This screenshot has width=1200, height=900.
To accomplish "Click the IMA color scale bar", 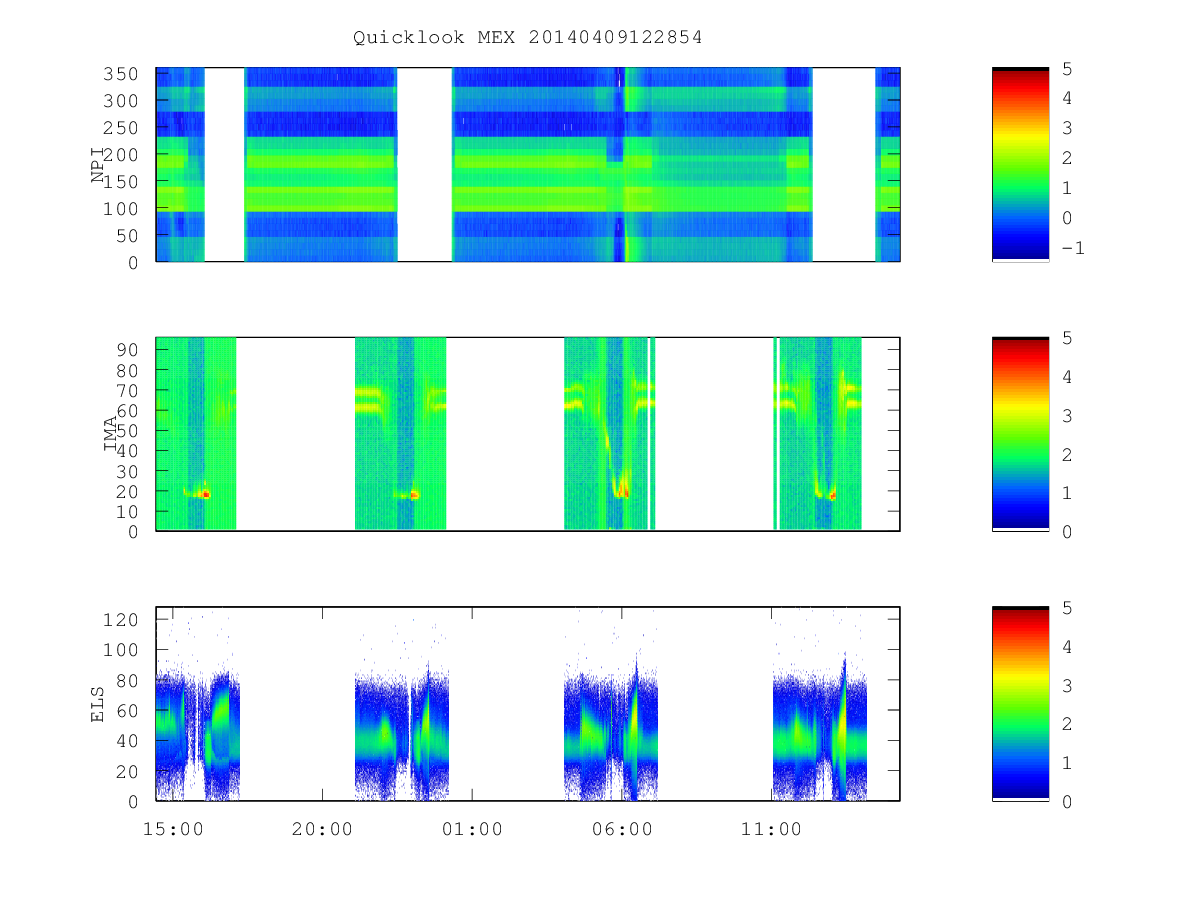I will click(1020, 434).
